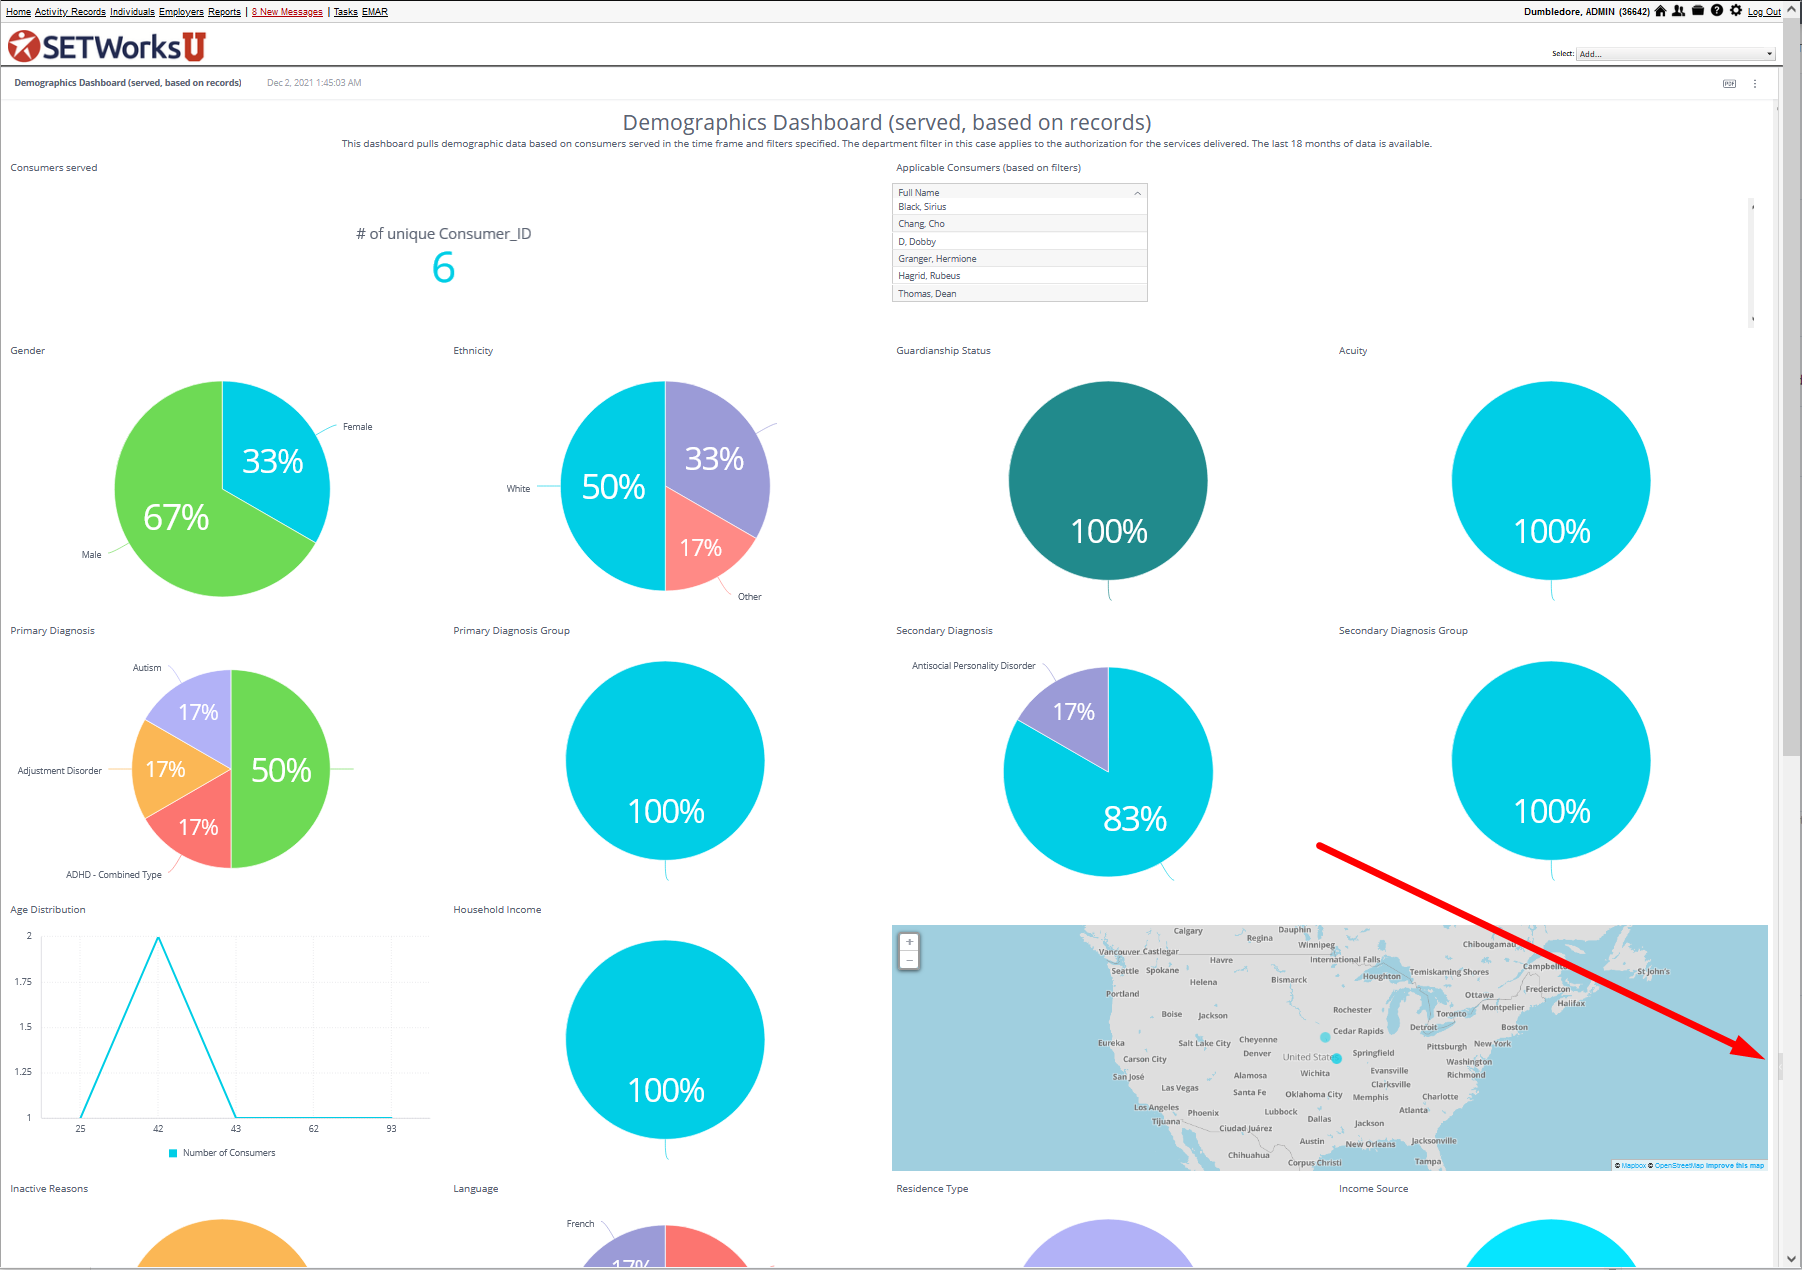Export the dashboard with the PDF icon
Image resolution: width=1802 pixels, height=1270 pixels.
(x=1729, y=84)
